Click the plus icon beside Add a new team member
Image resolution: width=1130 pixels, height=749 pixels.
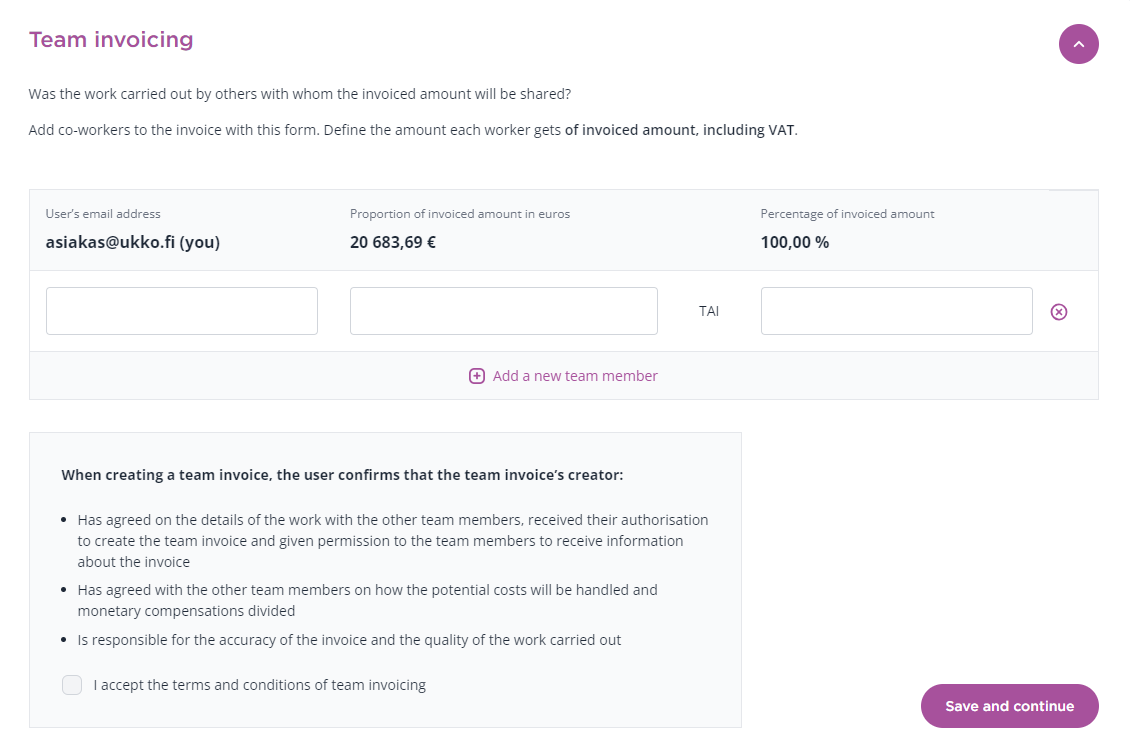point(476,376)
